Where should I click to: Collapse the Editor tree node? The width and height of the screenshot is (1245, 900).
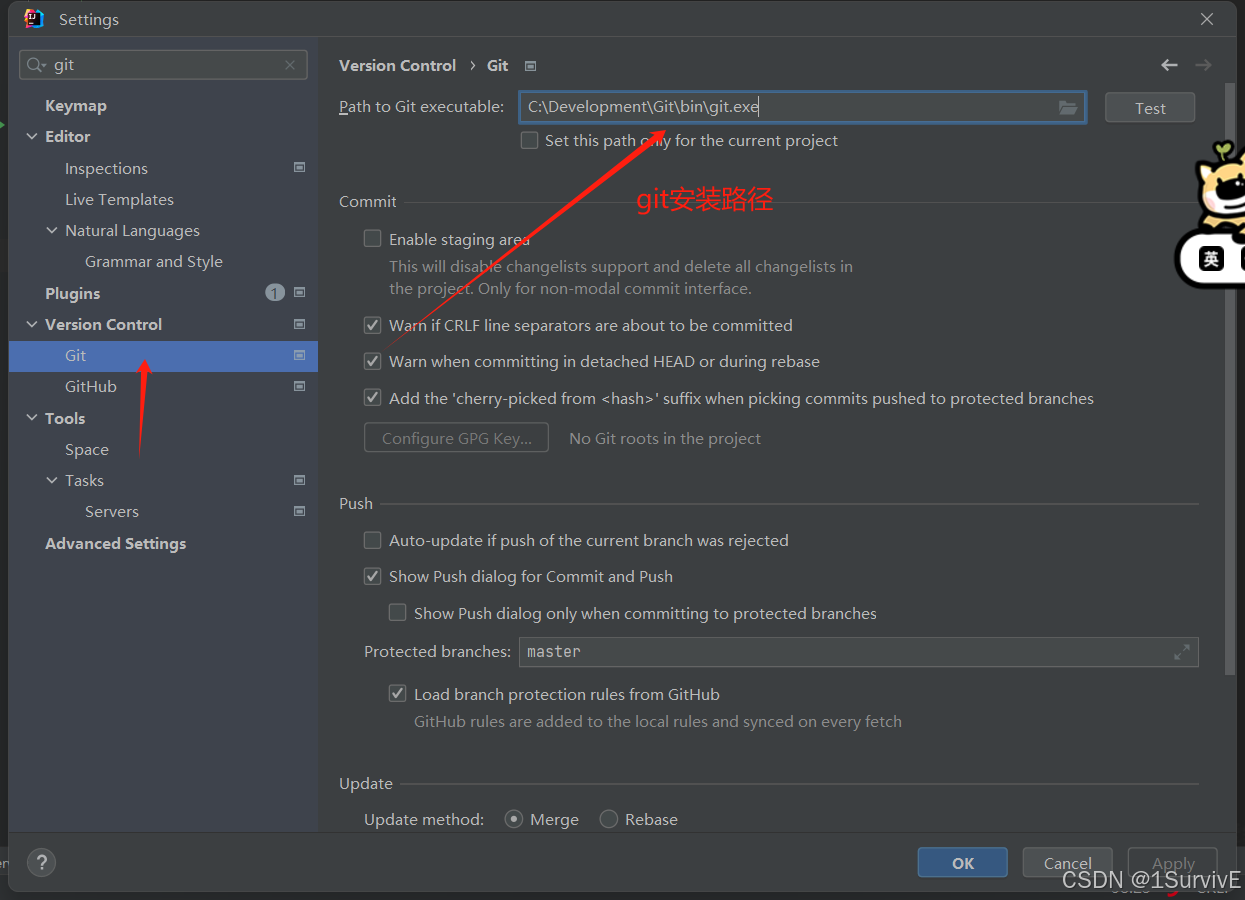tap(32, 136)
